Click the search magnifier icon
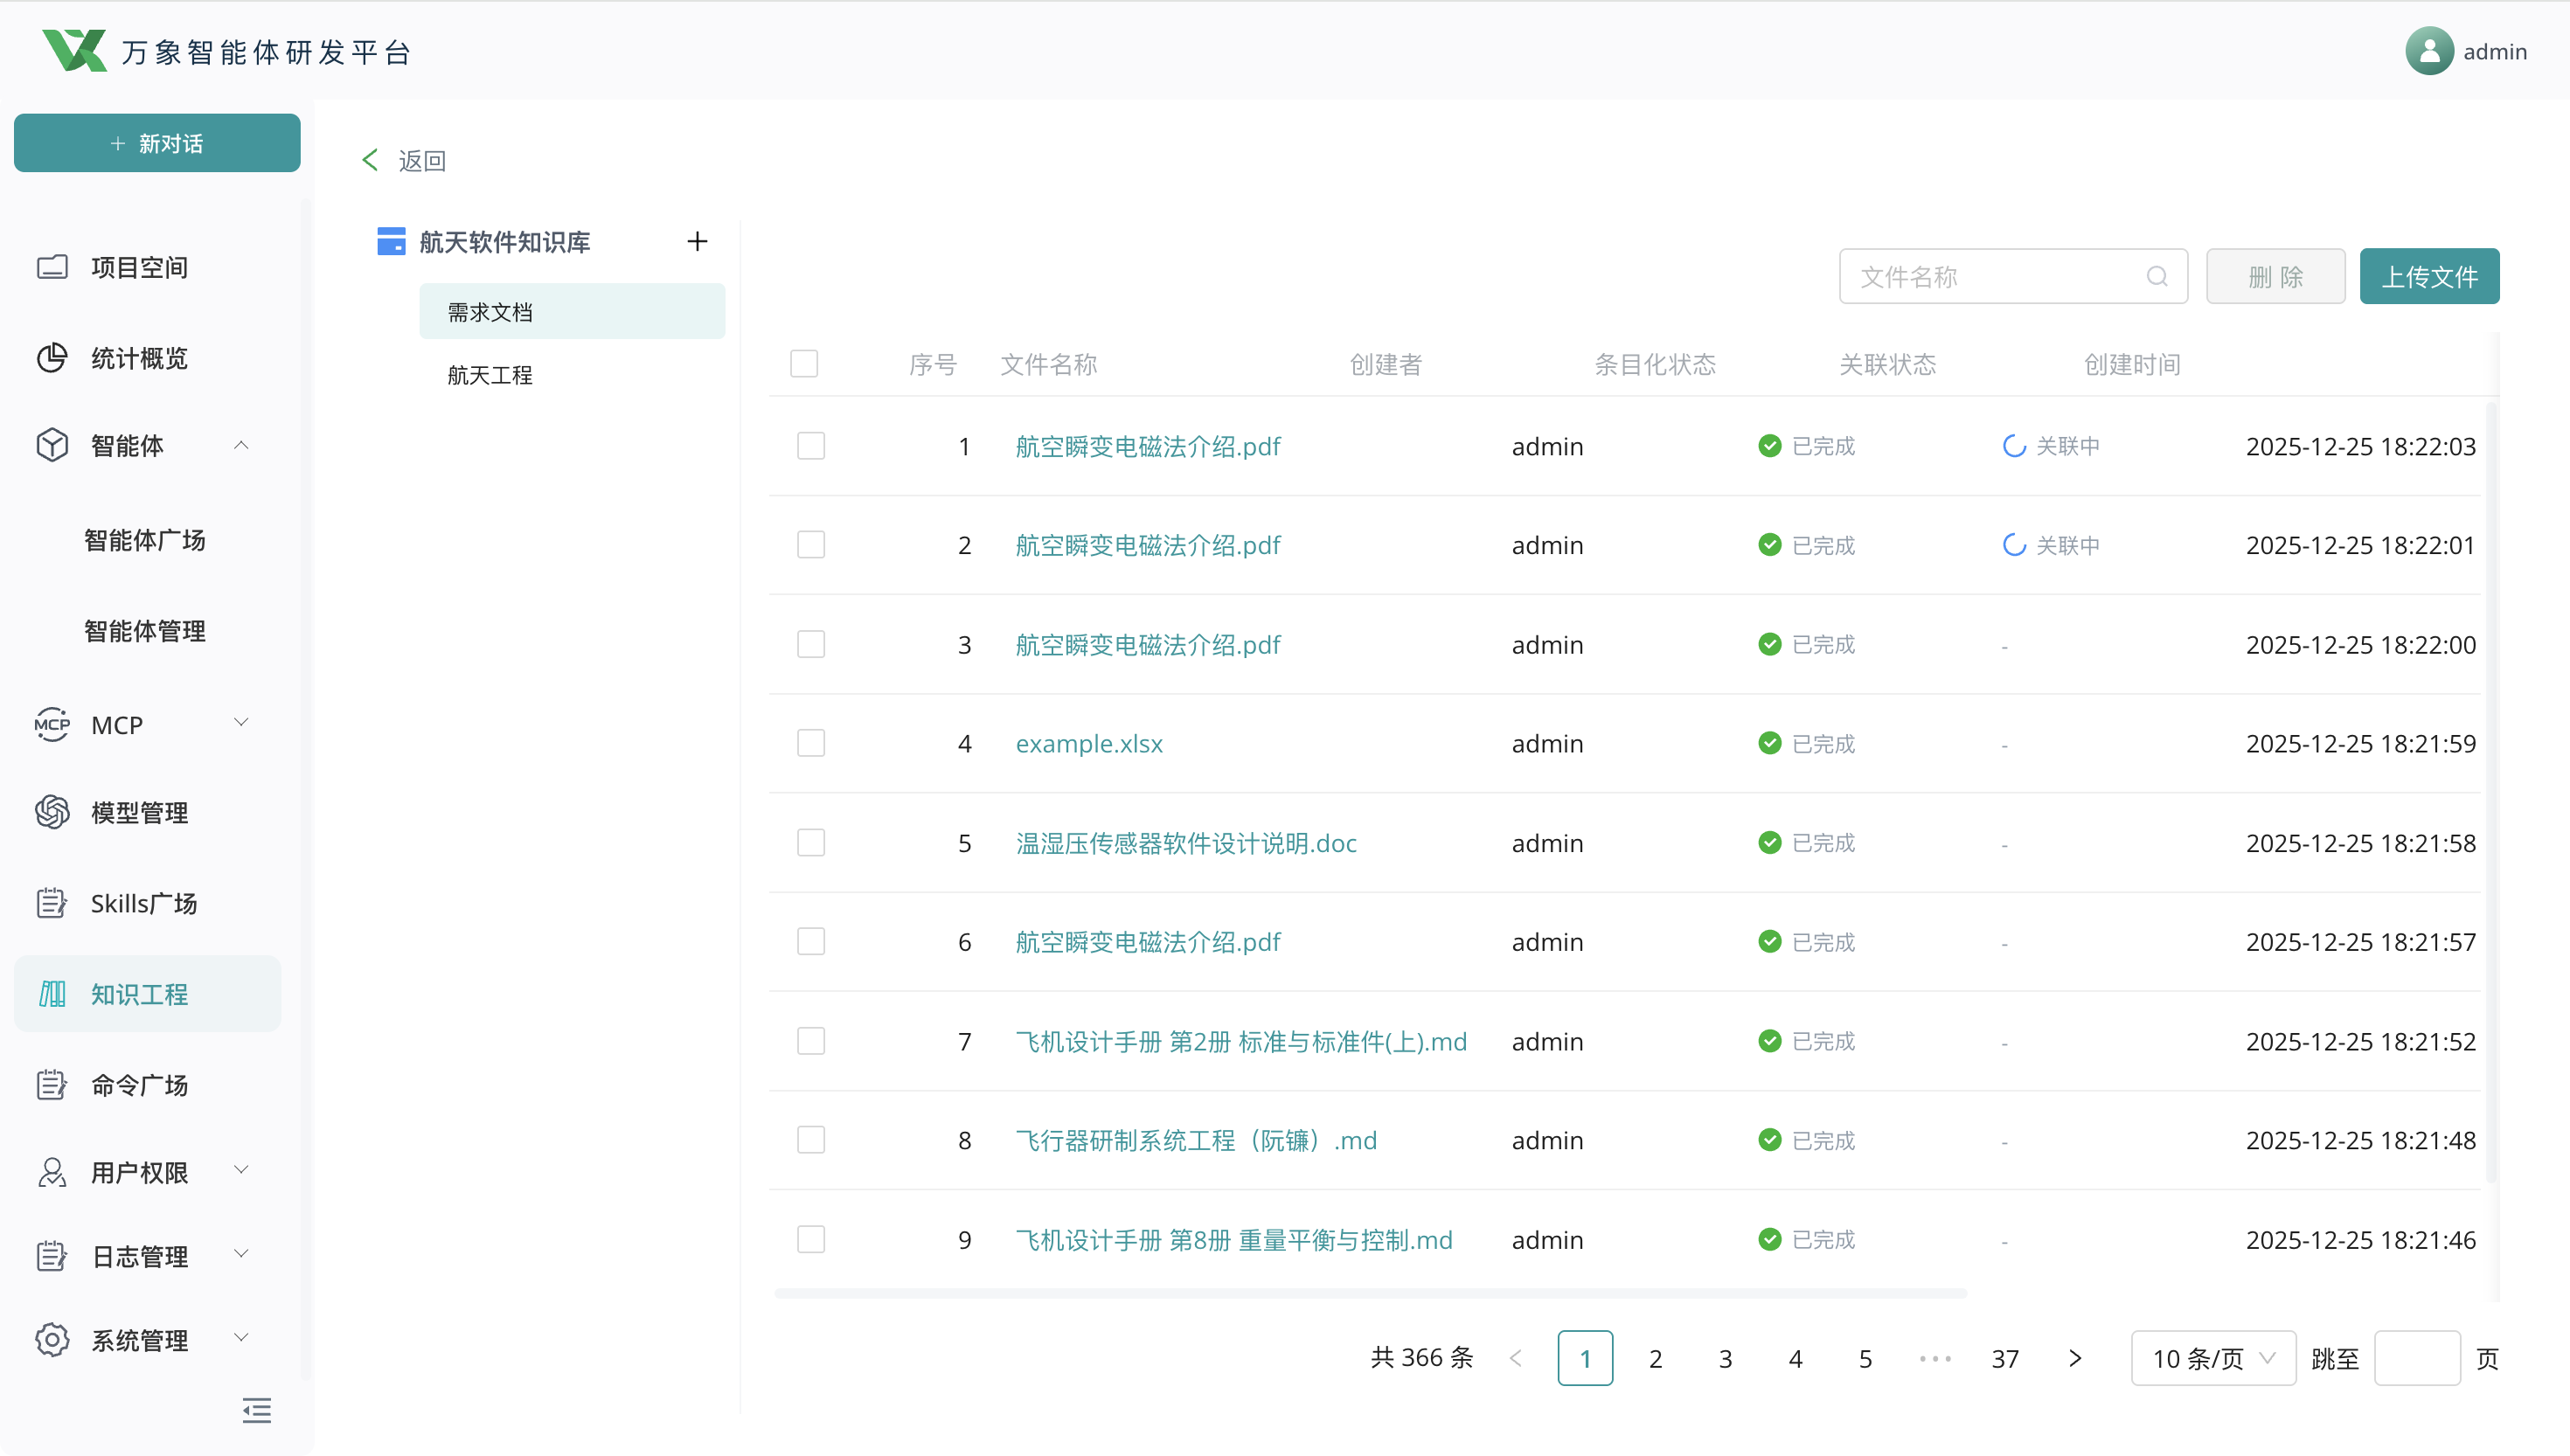2570x1456 pixels. [2157, 277]
